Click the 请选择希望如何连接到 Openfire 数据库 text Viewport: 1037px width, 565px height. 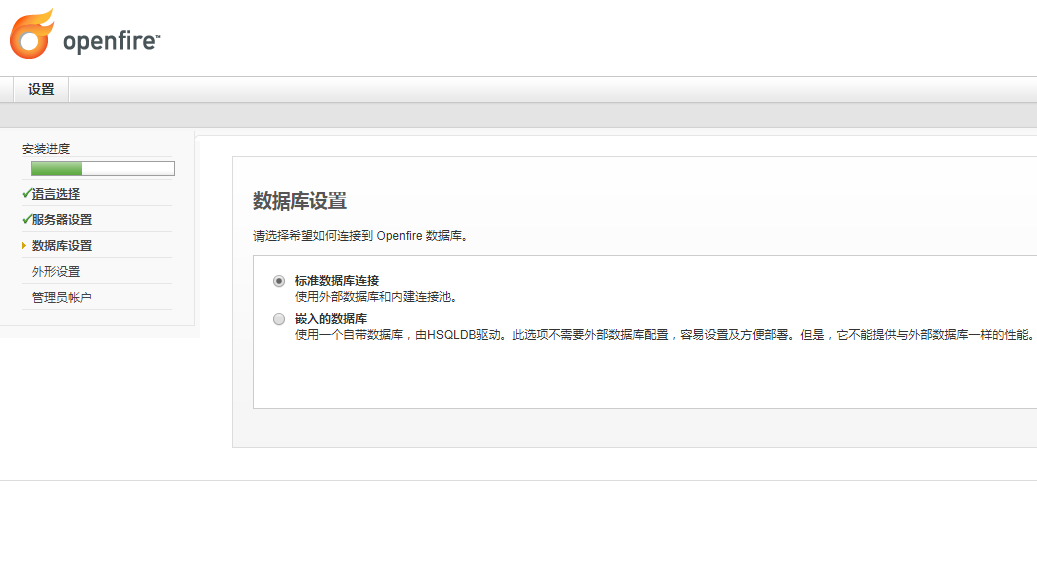point(360,236)
